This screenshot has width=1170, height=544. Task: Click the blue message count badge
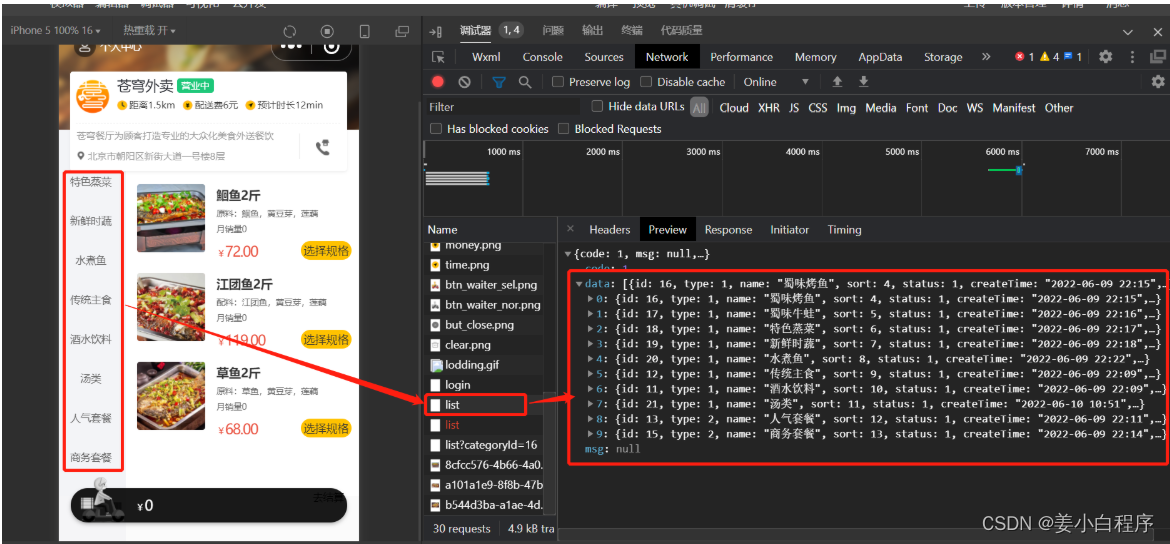pos(1072,57)
